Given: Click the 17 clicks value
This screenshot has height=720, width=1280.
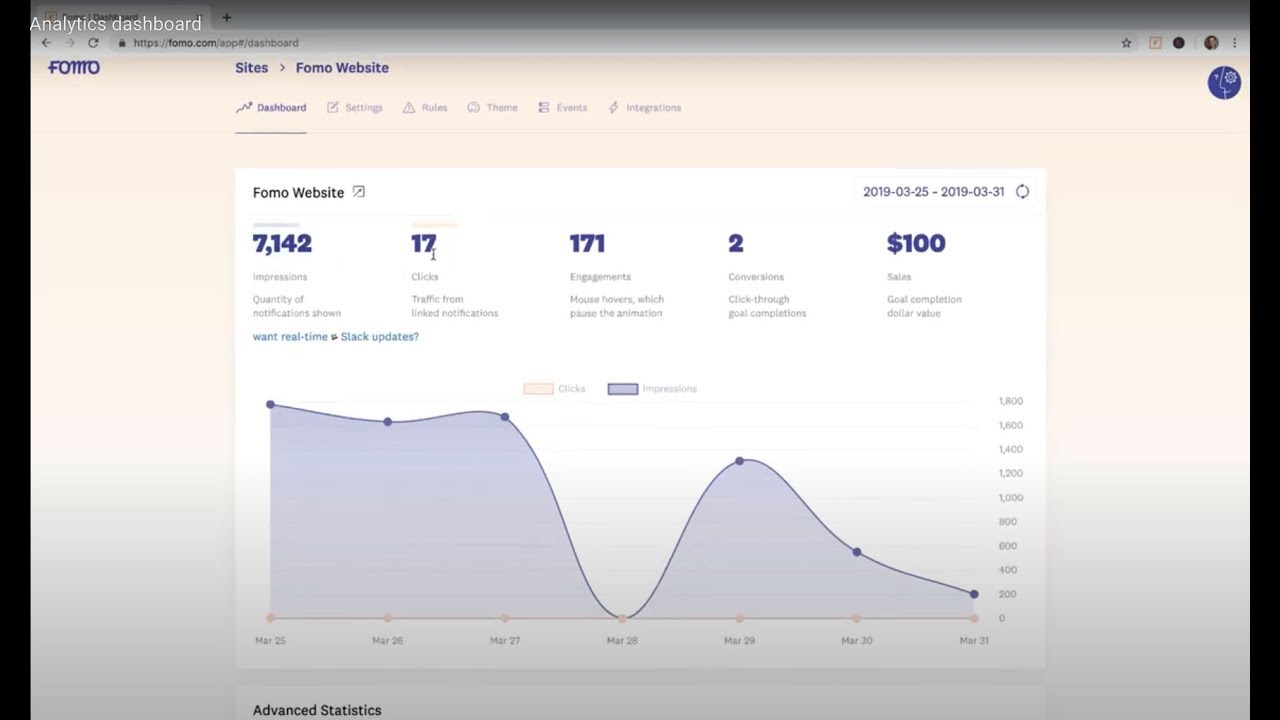Looking at the screenshot, I should (423, 243).
